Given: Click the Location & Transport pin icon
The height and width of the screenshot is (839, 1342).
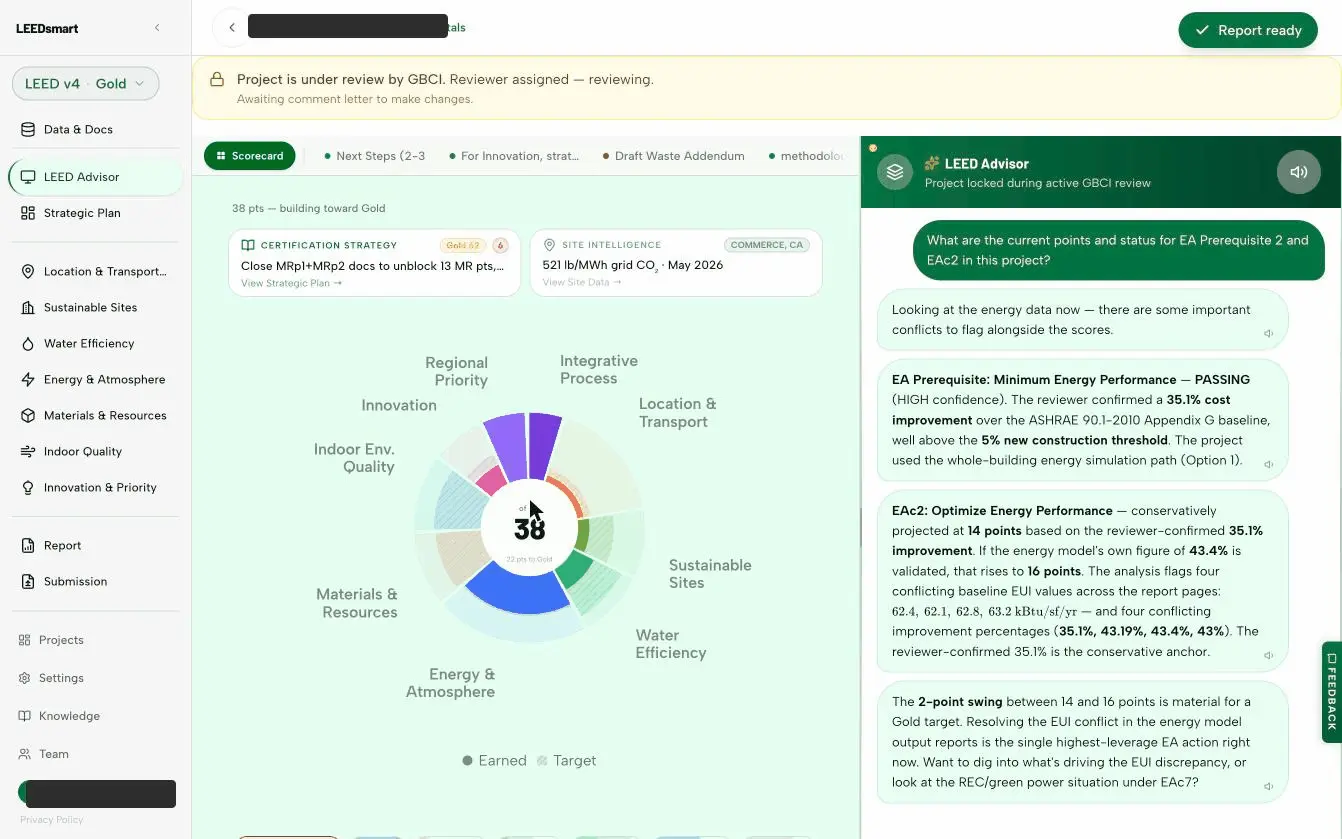Looking at the screenshot, I should [x=27, y=271].
